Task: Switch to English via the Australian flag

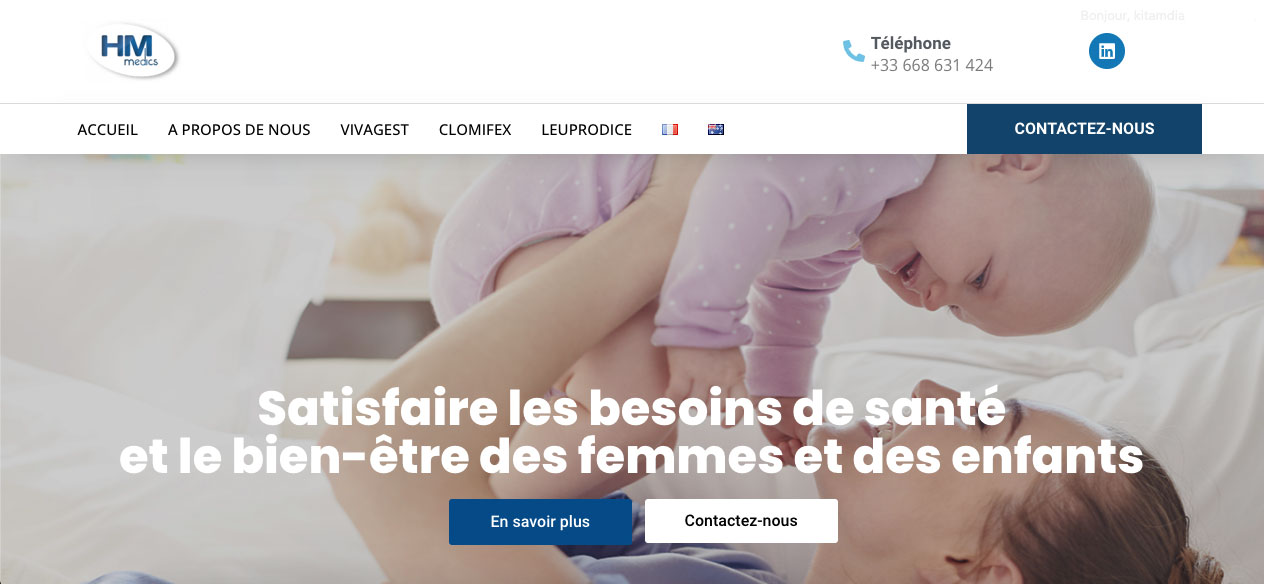Action: coord(716,129)
